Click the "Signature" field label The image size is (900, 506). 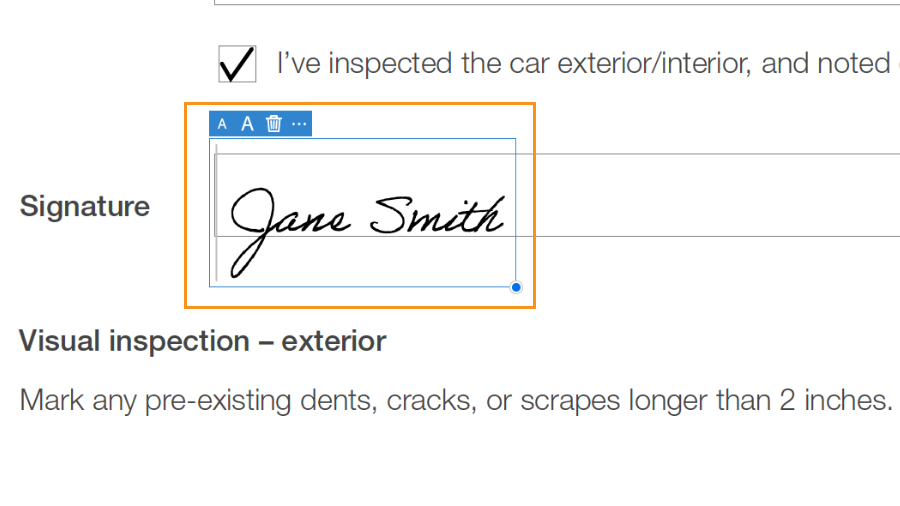(x=85, y=207)
